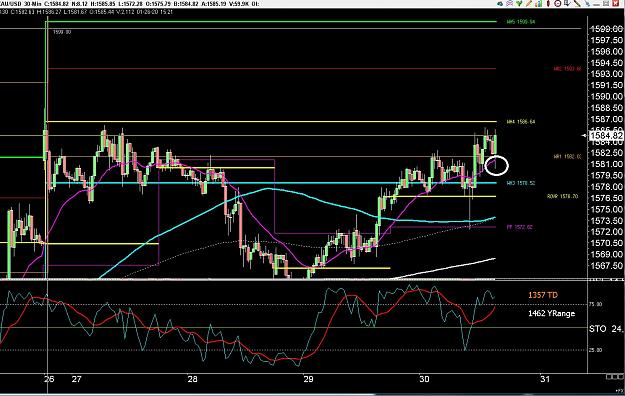This screenshot has height=396, width=625.
Task: Click the gray pin toolbar icon
Action: pyautogui.click(x=588, y=4)
